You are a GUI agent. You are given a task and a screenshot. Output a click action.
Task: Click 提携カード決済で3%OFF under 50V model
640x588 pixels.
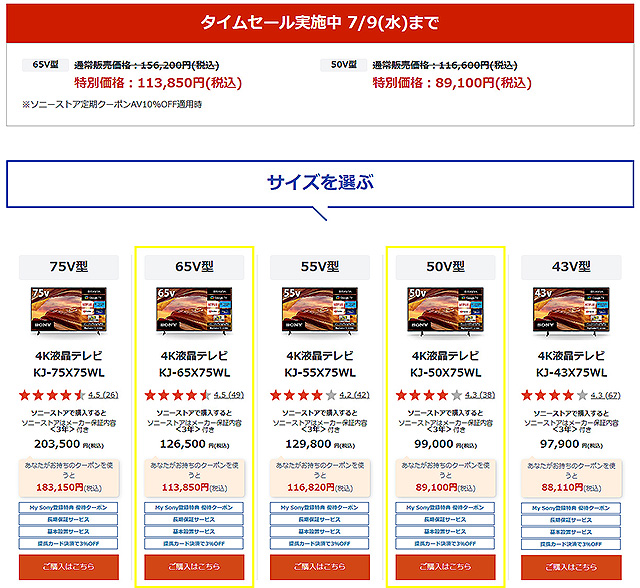click(x=445, y=544)
